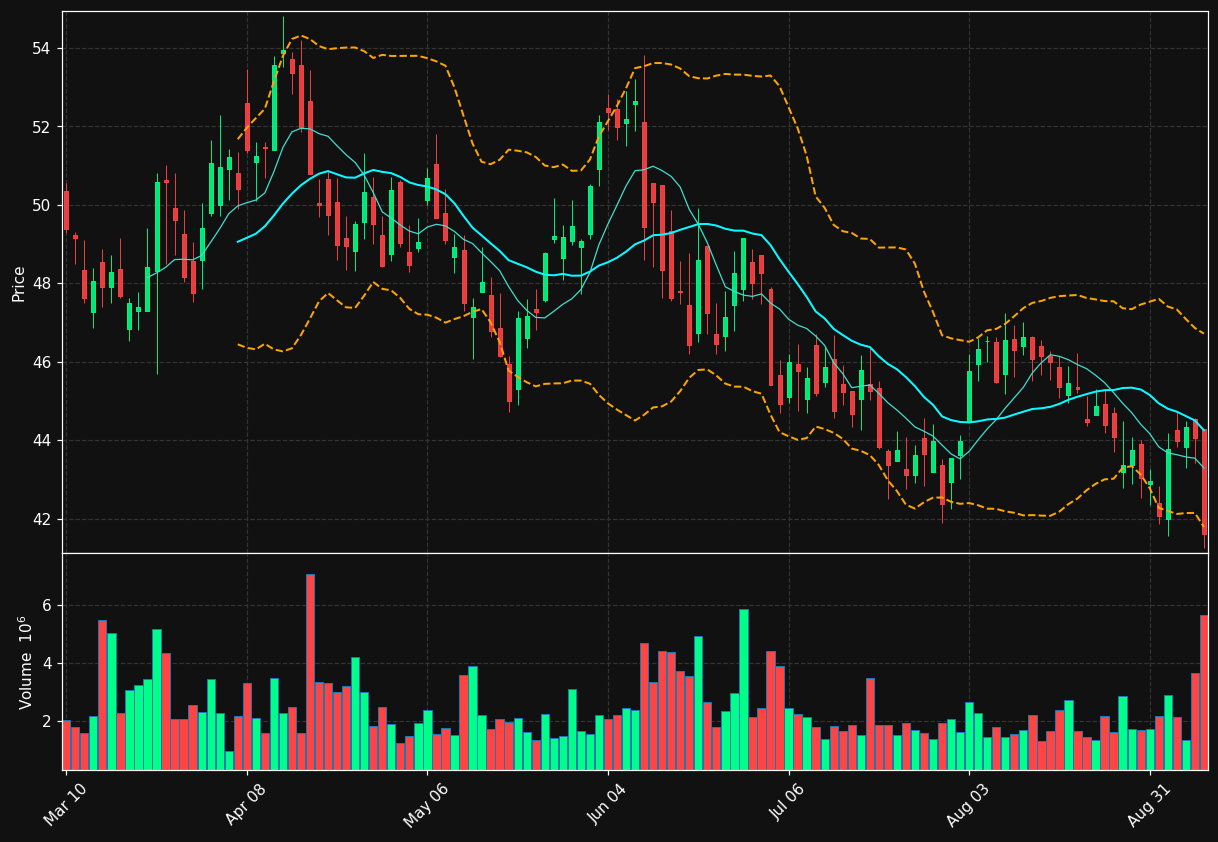Select the 'Jun 04' x-axis label
The image size is (1218, 842).
[607, 803]
